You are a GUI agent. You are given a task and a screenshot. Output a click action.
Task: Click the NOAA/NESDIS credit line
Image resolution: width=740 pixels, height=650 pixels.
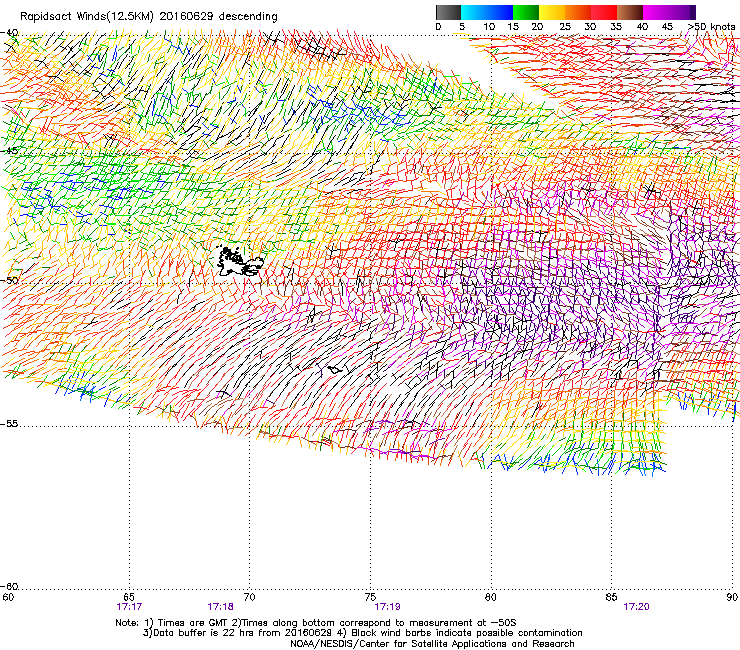[x=432, y=644]
